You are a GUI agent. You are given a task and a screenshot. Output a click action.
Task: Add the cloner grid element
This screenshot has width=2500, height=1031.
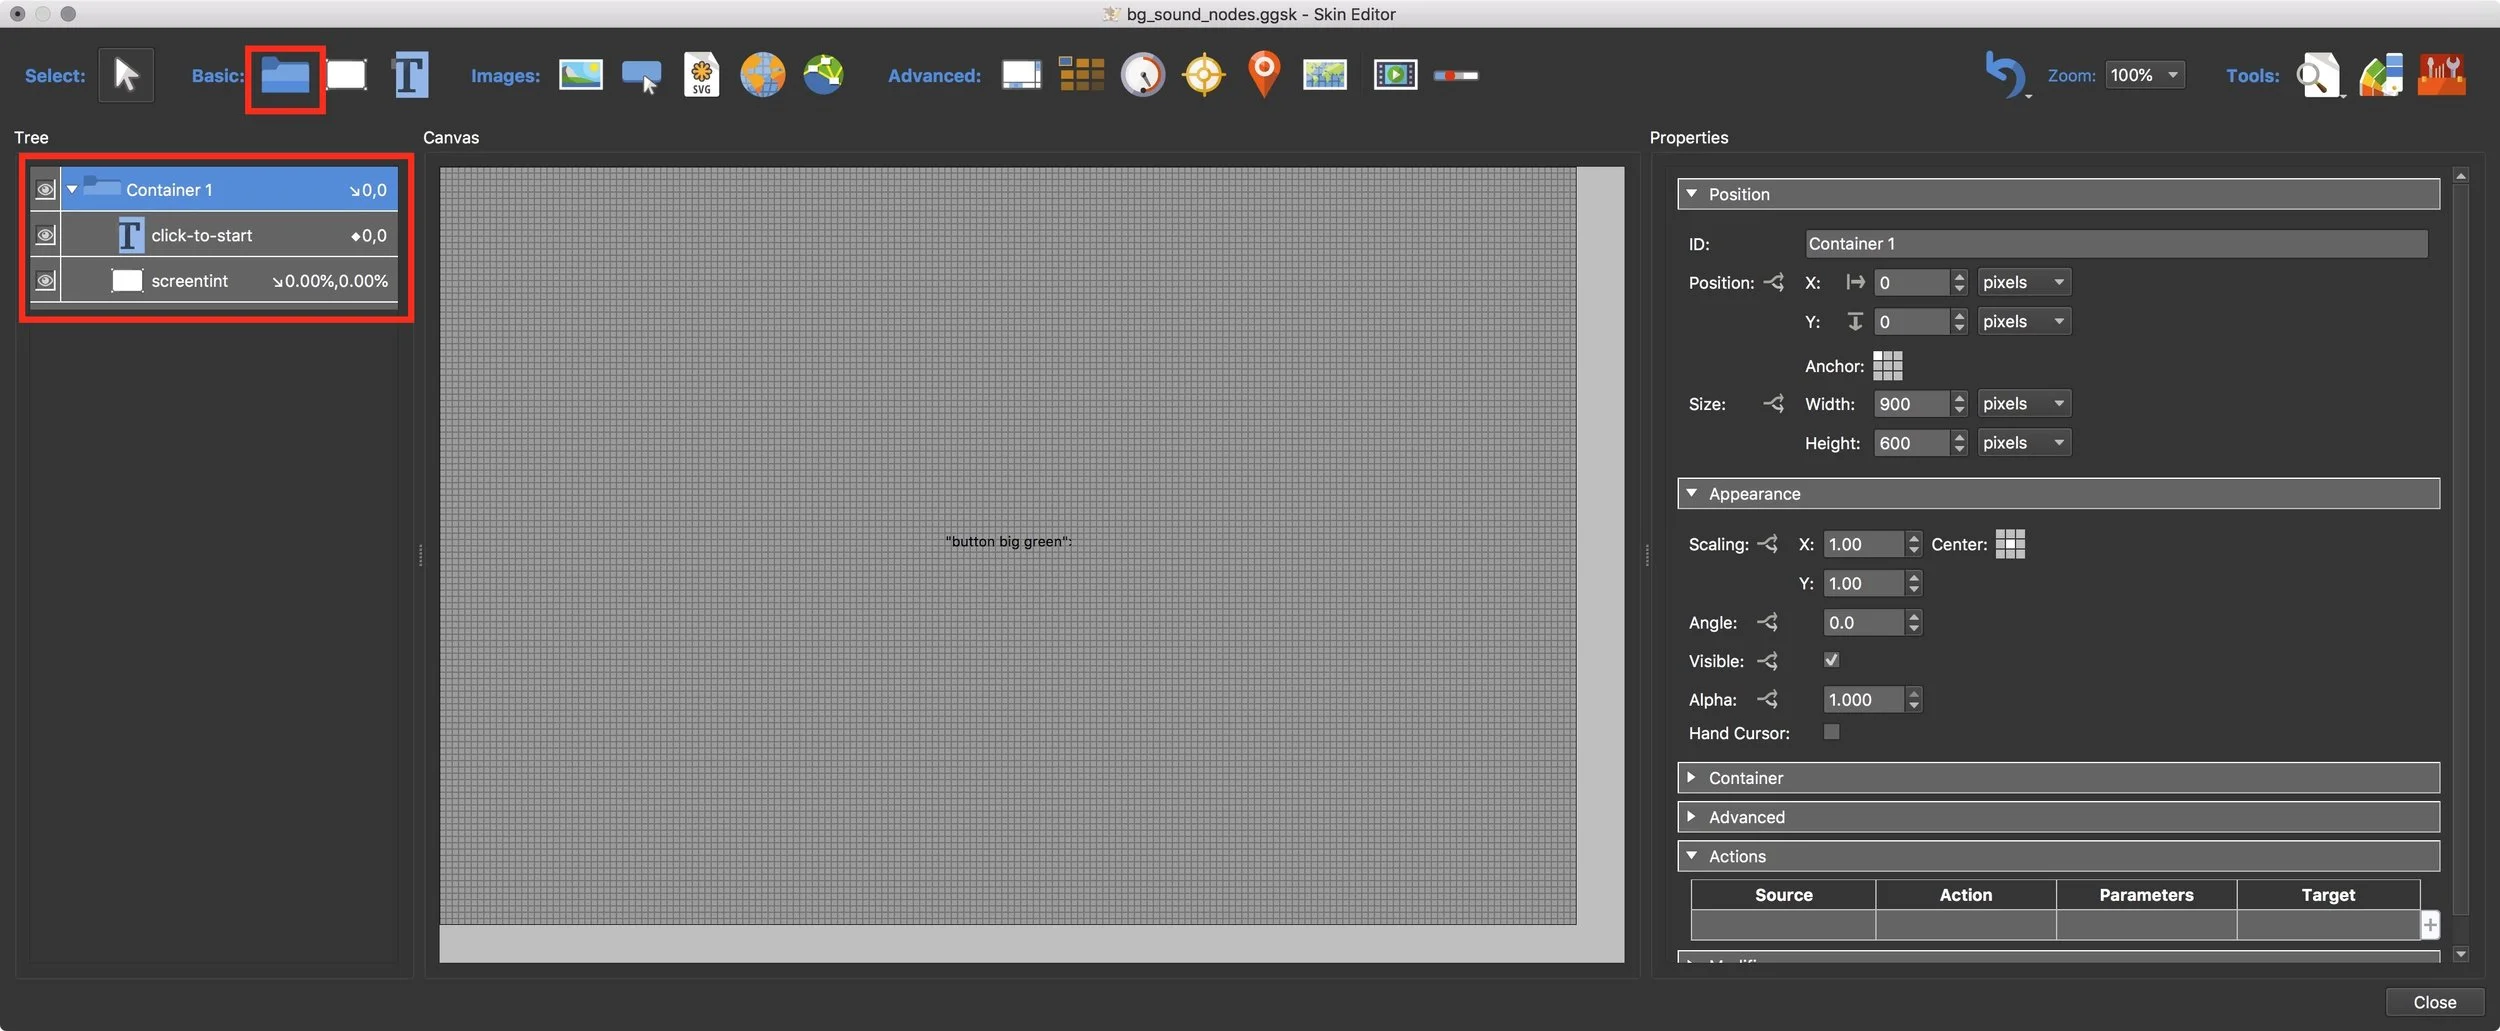pos(1082,75)
